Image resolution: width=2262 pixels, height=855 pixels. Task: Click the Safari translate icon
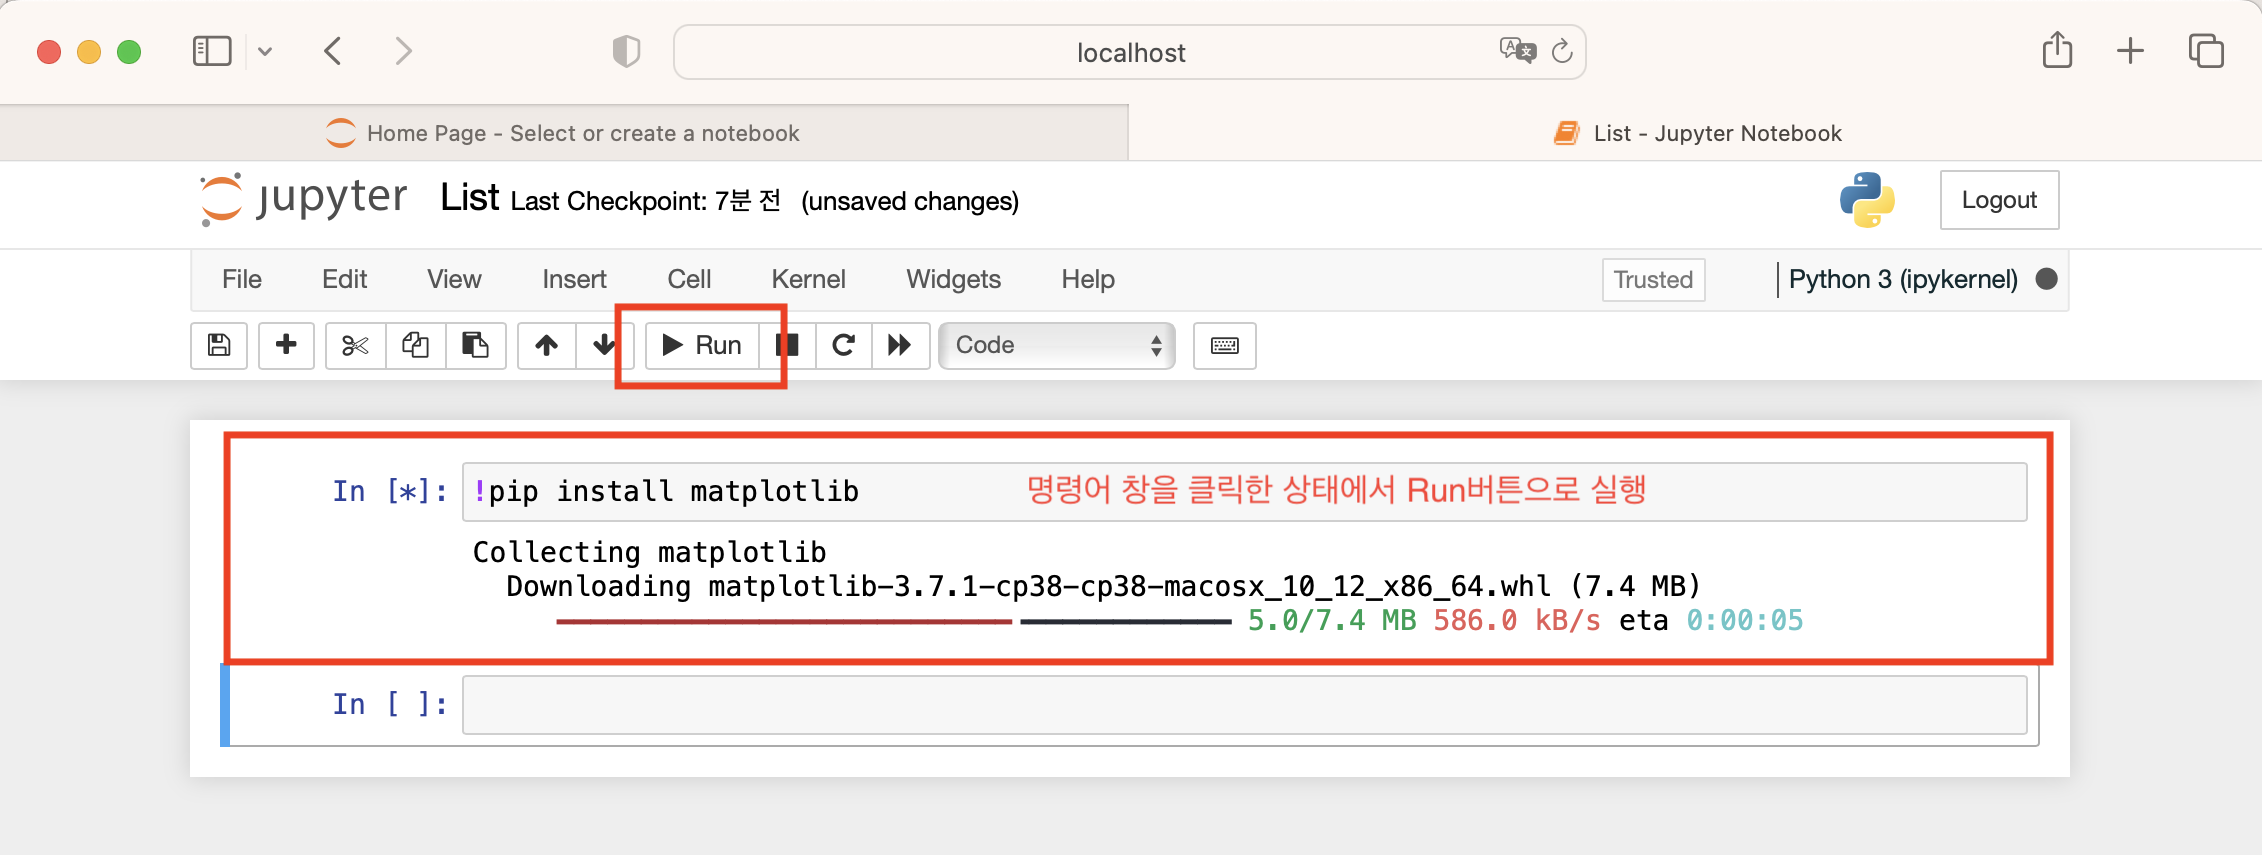1517,50
